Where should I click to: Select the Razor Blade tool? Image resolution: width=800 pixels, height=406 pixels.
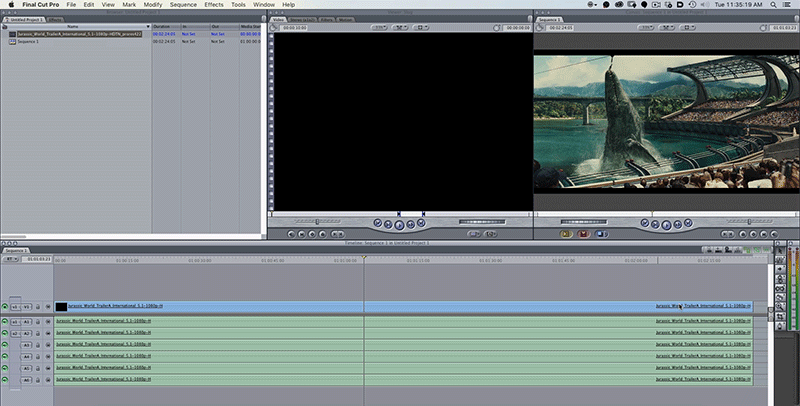tap(780, 297)
